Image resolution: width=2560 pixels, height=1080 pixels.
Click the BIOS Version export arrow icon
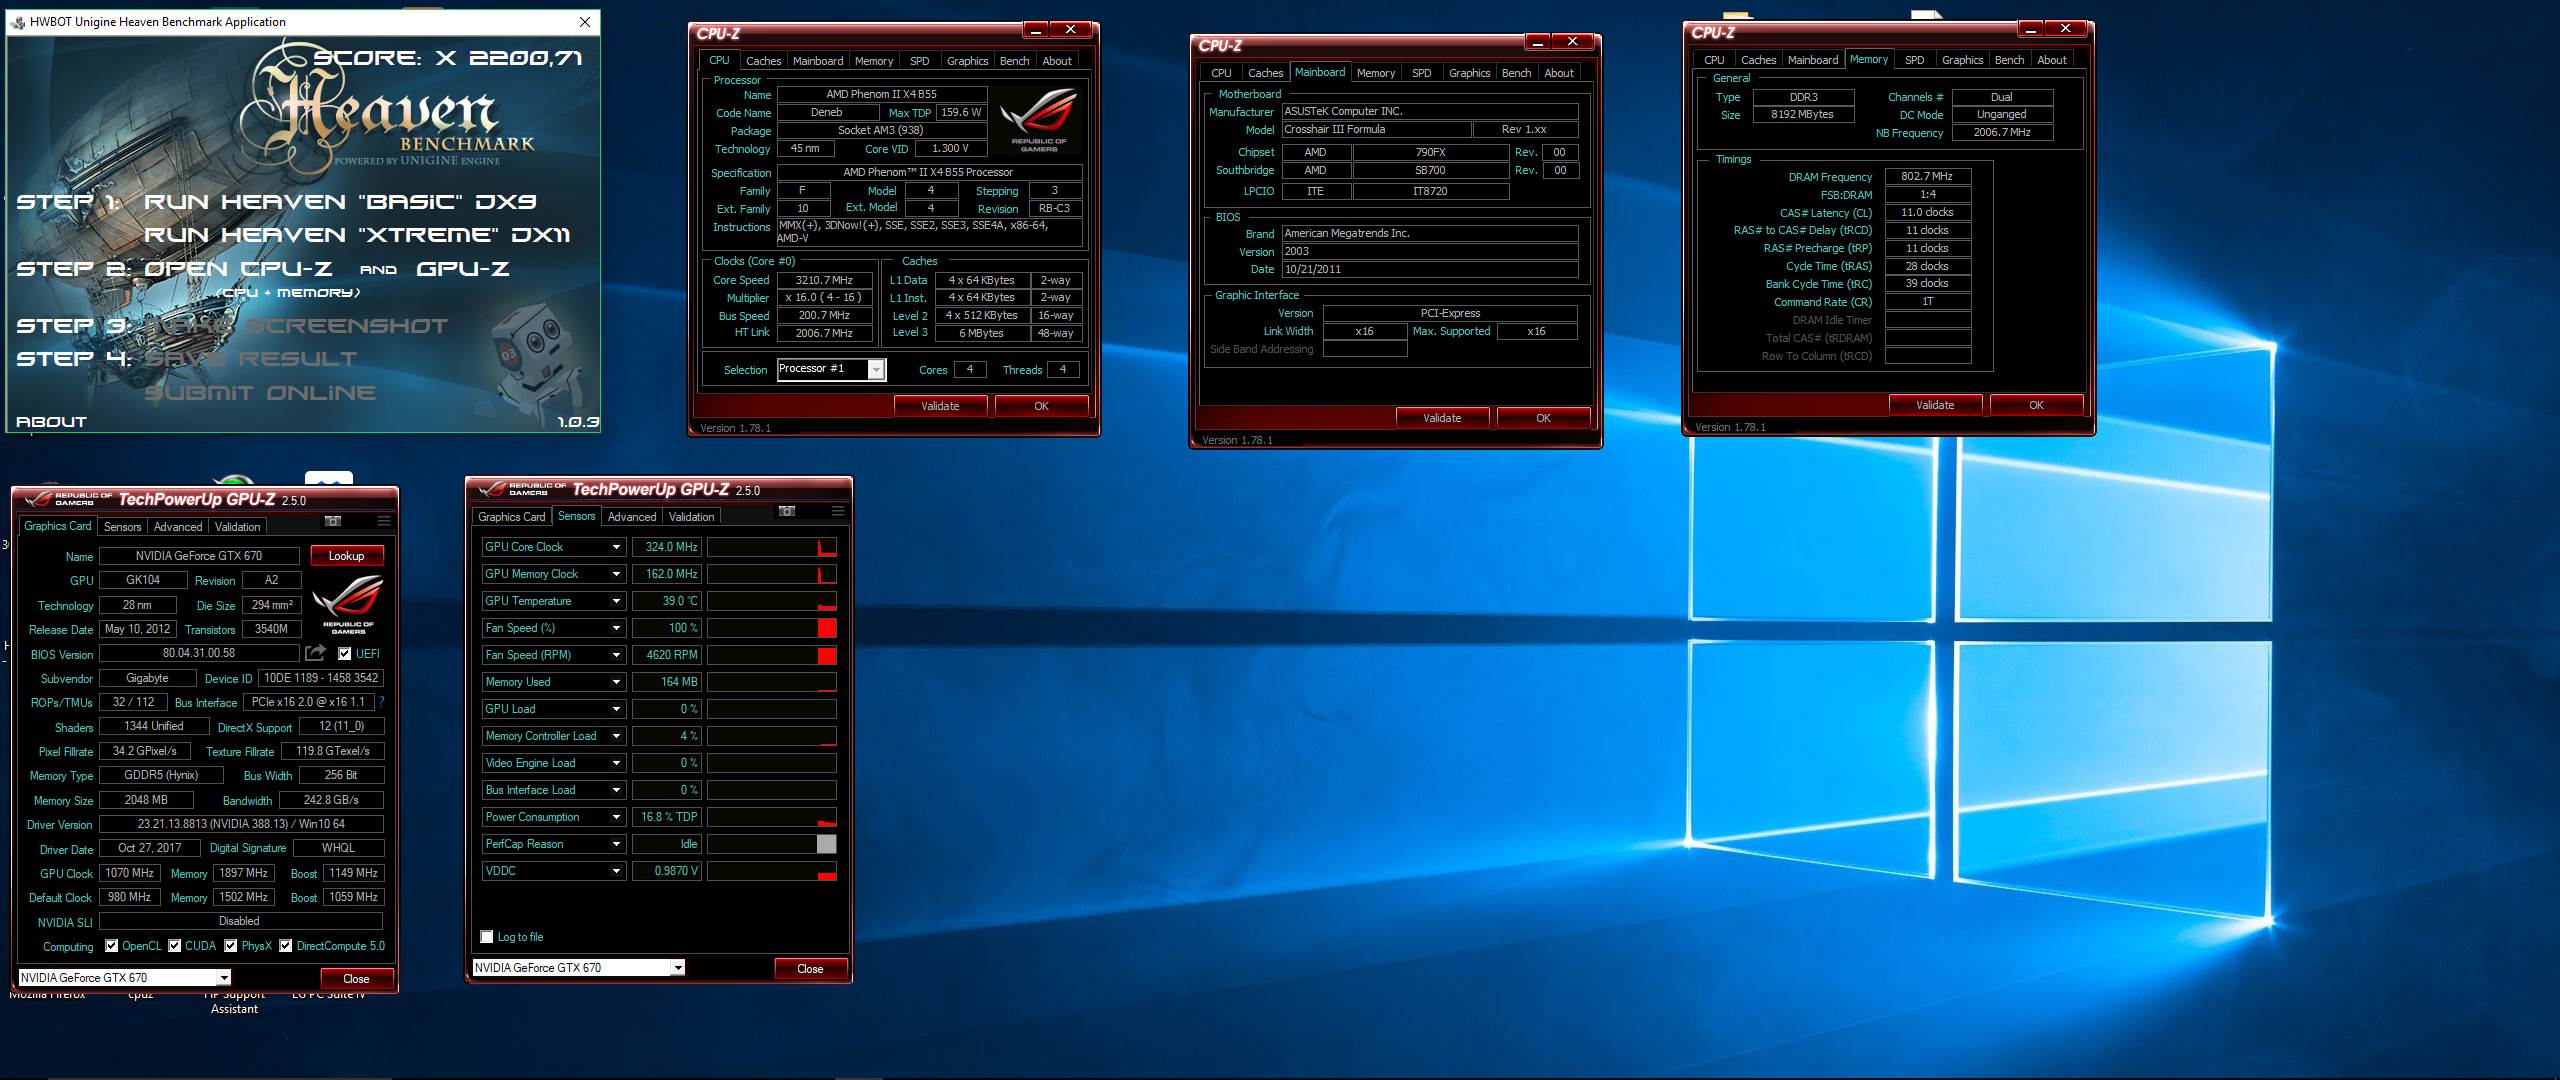click(x=315, y=653)
